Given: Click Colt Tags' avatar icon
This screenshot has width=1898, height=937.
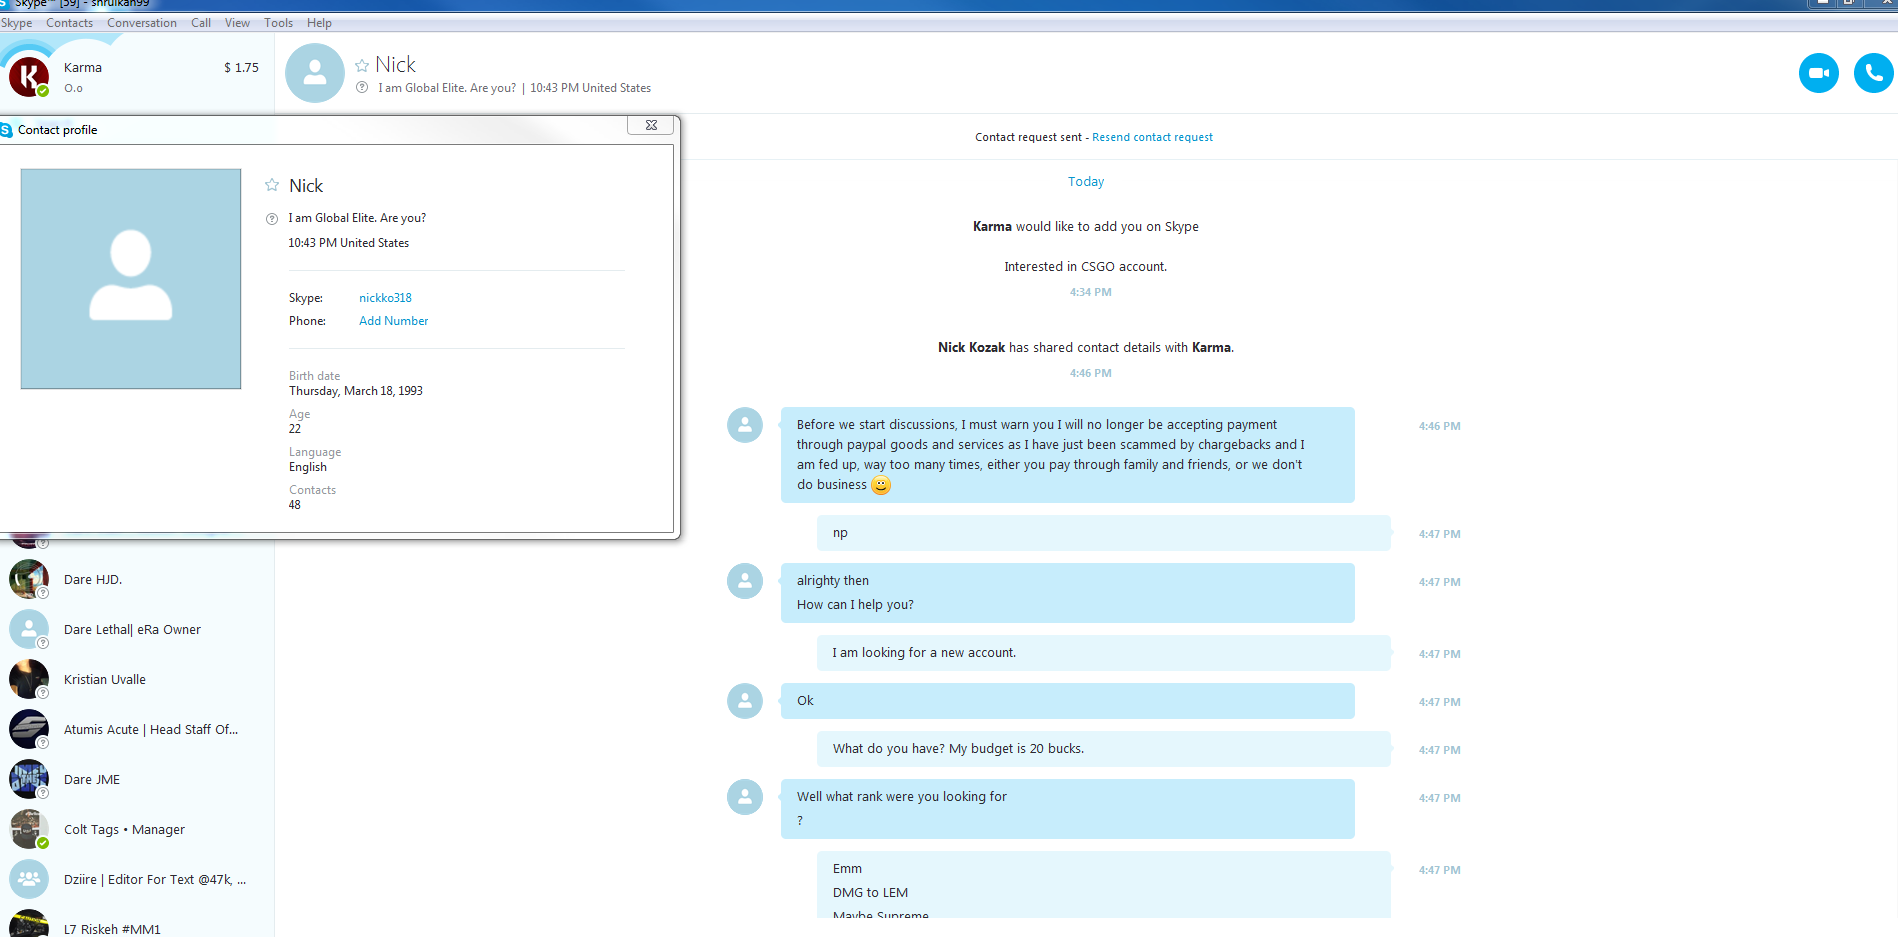Looking at the screenshot, I should (29, 829).
